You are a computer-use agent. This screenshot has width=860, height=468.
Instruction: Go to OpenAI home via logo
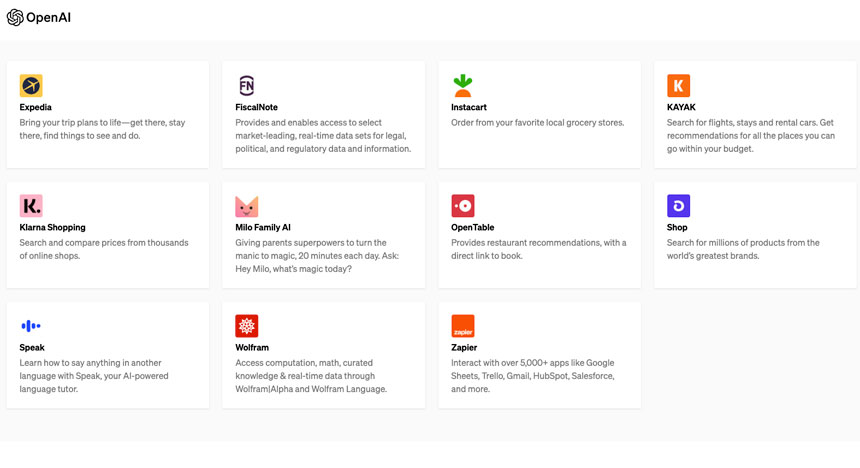coord(39,17)
